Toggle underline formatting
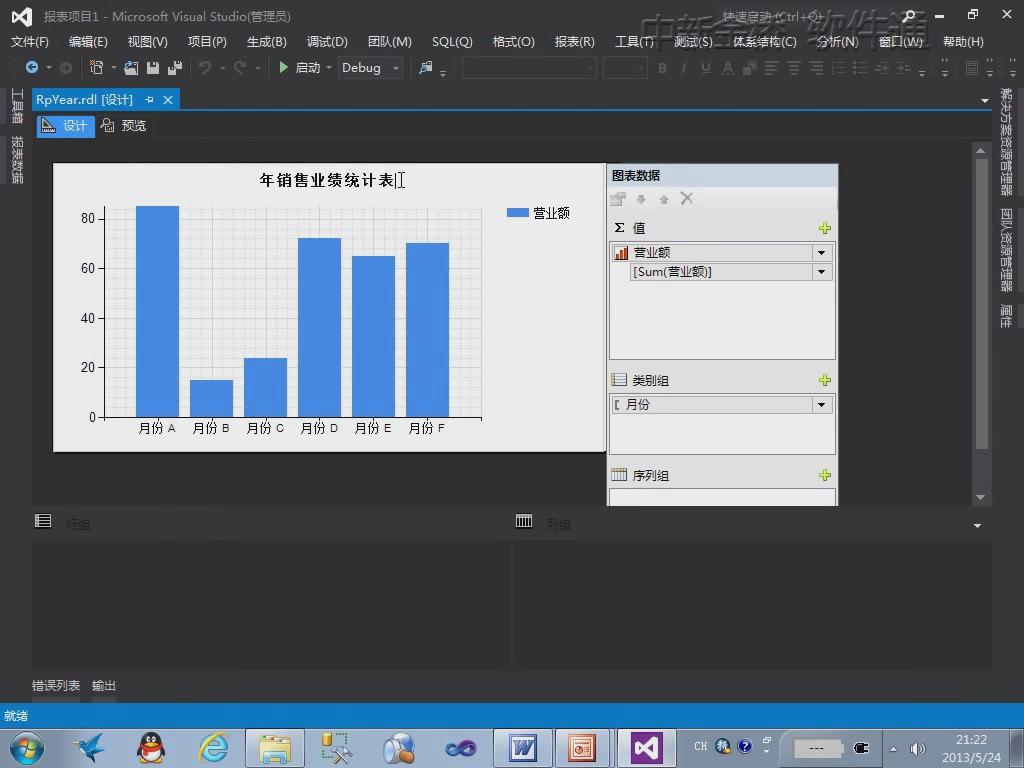The height and width of the screenshot is (768, 1024). point(705,68)
